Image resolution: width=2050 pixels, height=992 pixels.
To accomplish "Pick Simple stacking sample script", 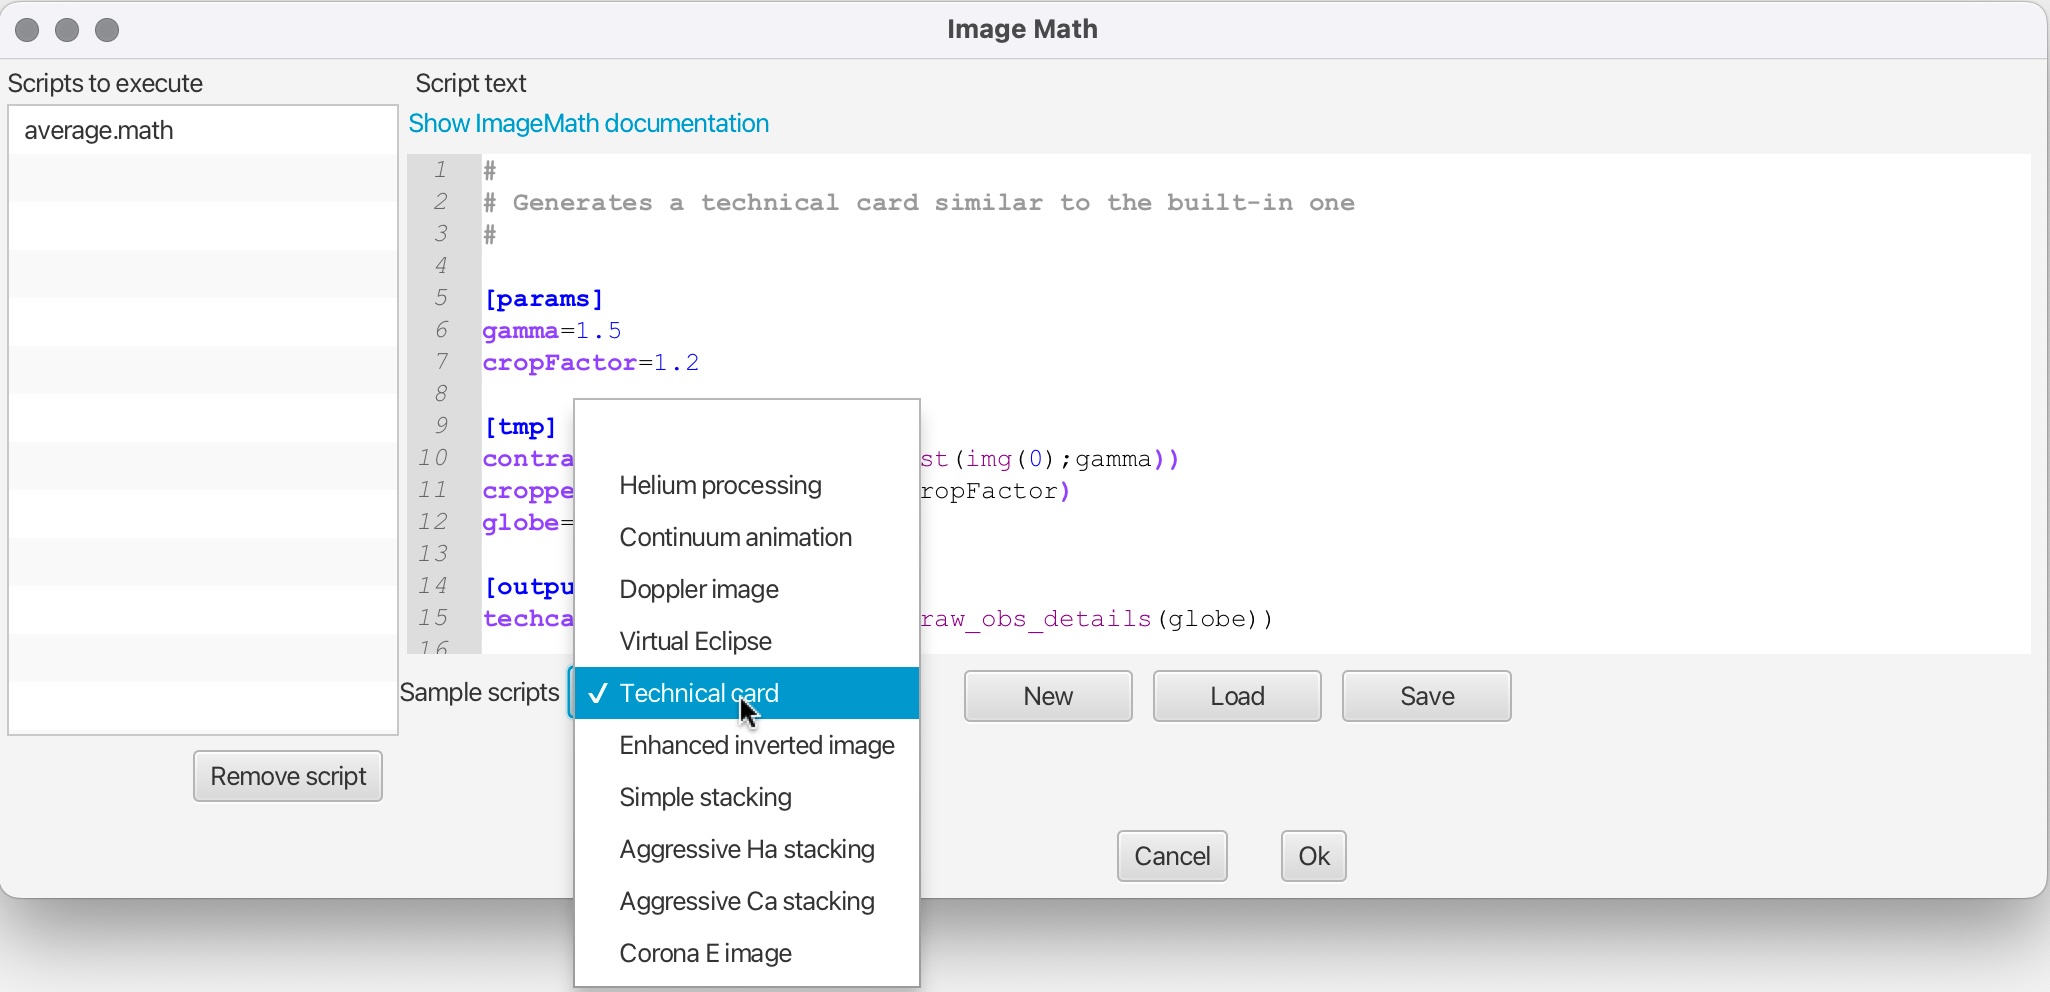I will point(747,797).
